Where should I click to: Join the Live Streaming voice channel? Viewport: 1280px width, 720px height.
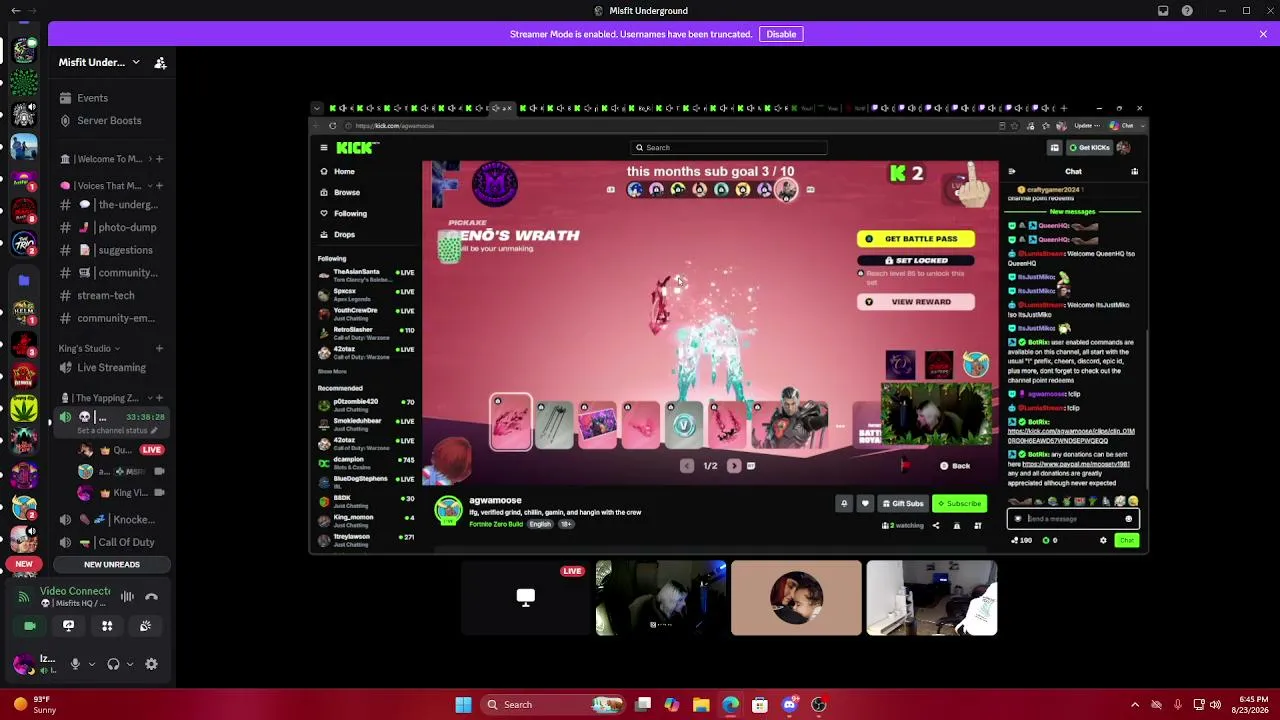coord(113,368)
